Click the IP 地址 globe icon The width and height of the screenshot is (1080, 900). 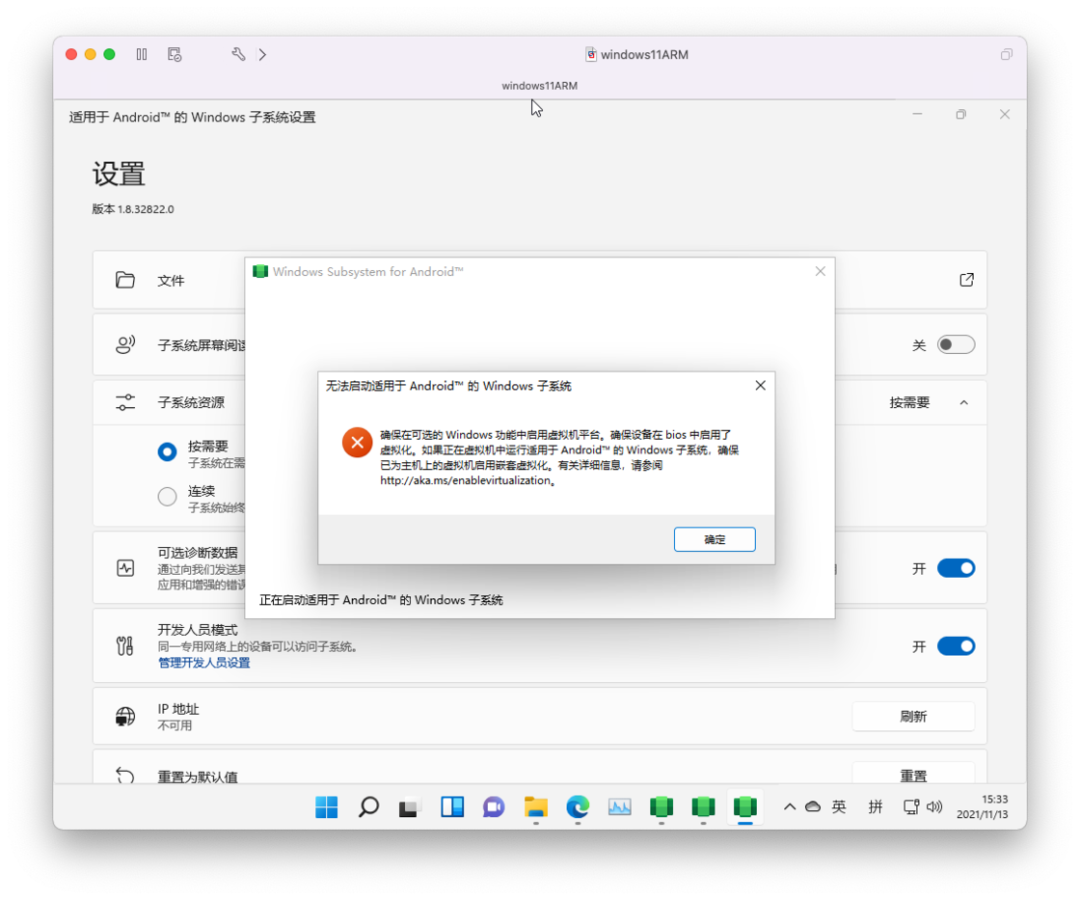pyautogui.click(x=125, y=716)
